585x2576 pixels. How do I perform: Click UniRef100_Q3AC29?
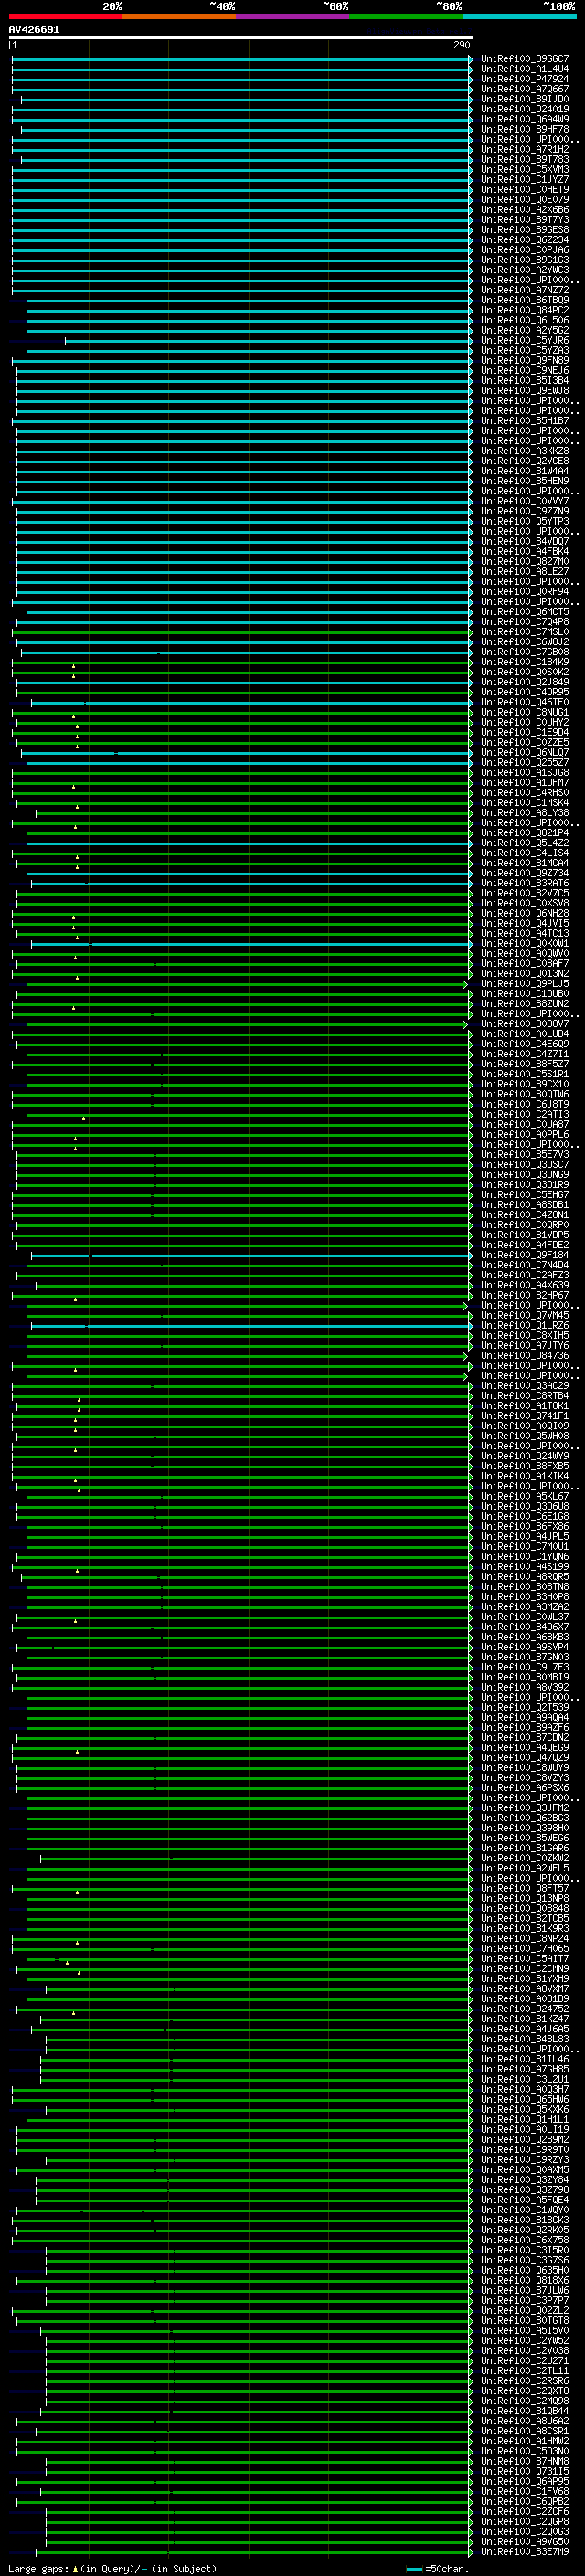525,1386
